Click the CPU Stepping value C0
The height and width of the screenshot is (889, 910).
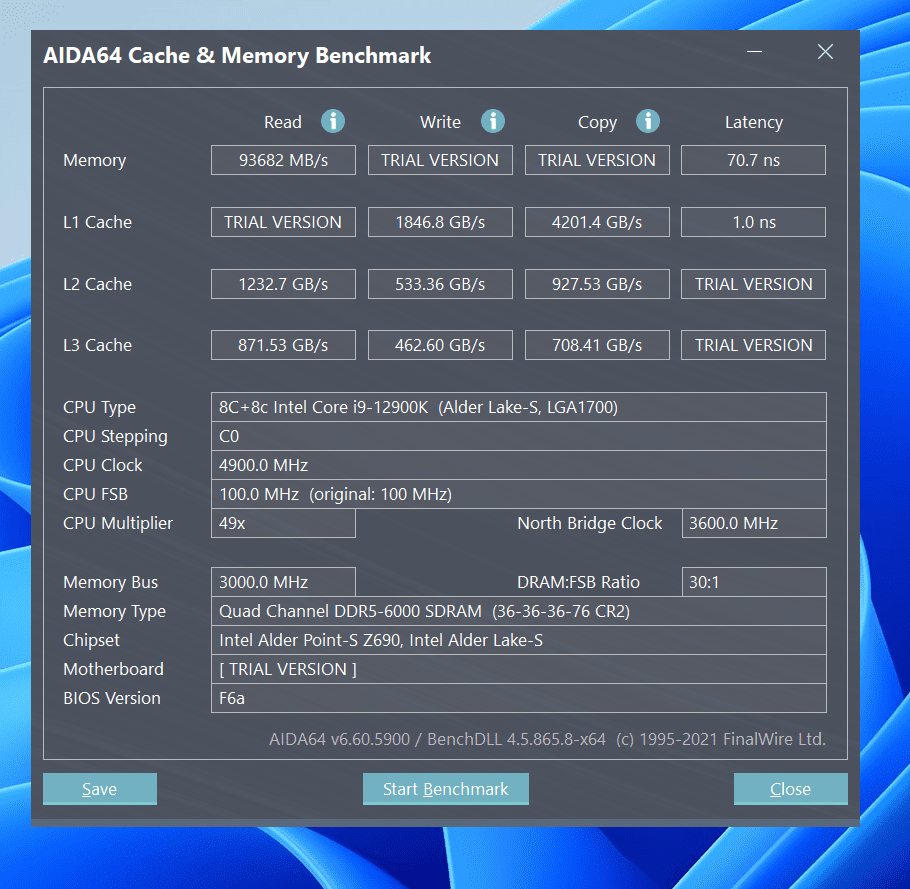[519, 436]
